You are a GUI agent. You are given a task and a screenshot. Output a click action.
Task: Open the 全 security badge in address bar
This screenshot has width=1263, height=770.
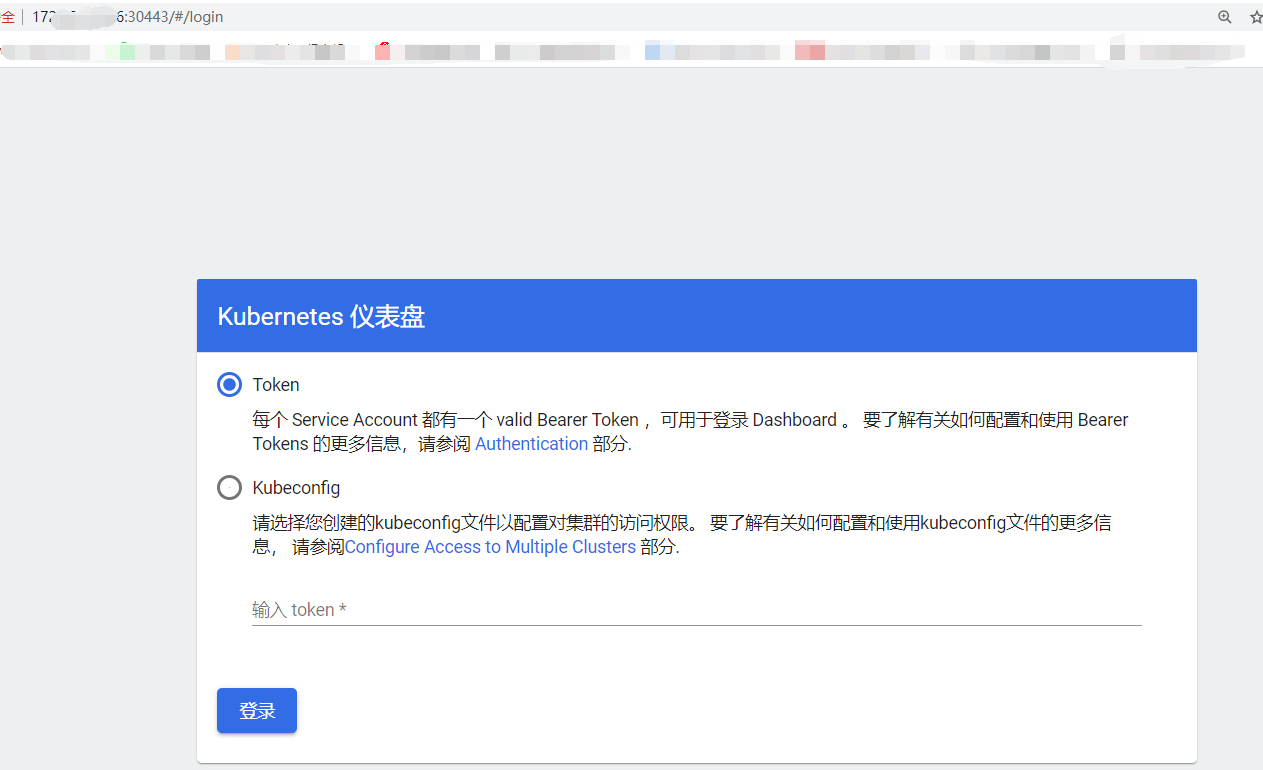[9, 16]
